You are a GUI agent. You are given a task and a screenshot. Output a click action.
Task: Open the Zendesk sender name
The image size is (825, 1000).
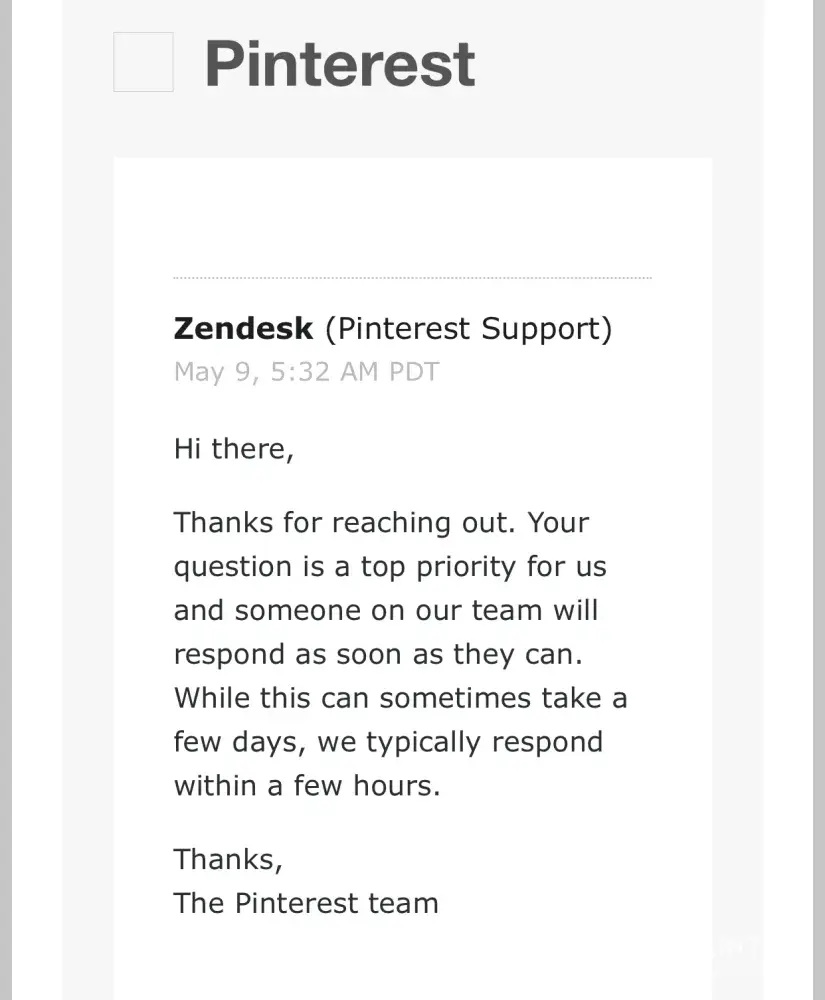tap(243, 328)
